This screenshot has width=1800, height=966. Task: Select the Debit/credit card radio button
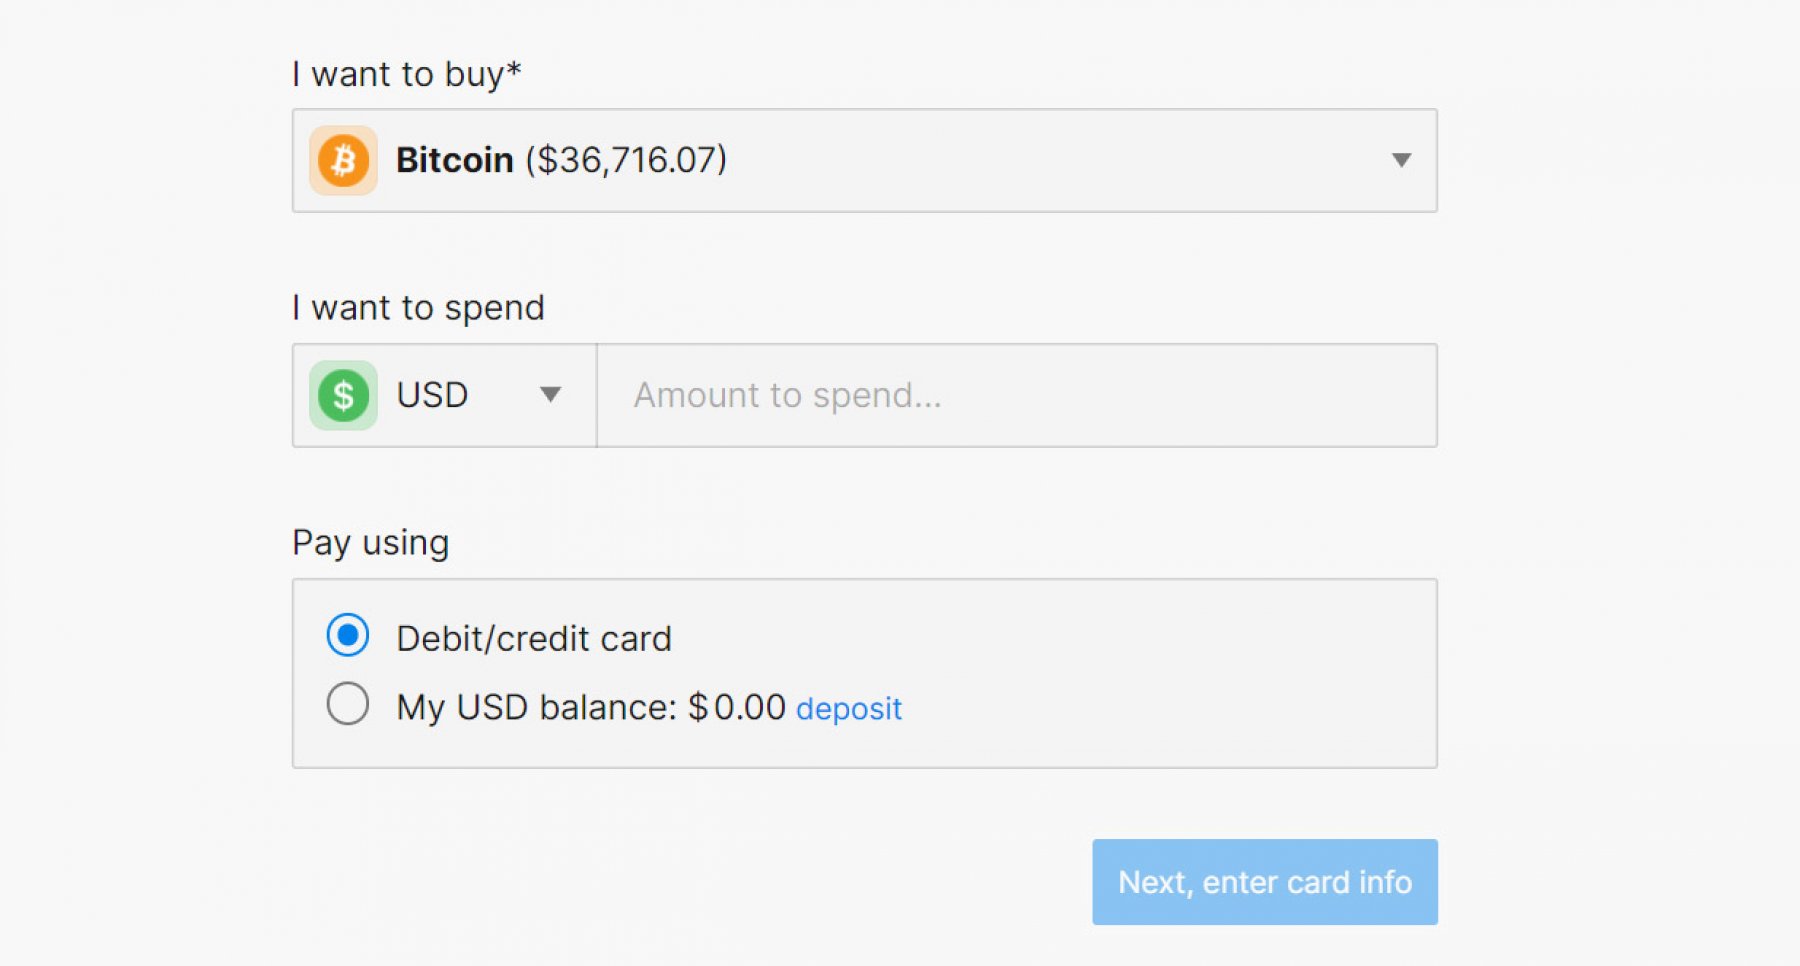point(348,635)
